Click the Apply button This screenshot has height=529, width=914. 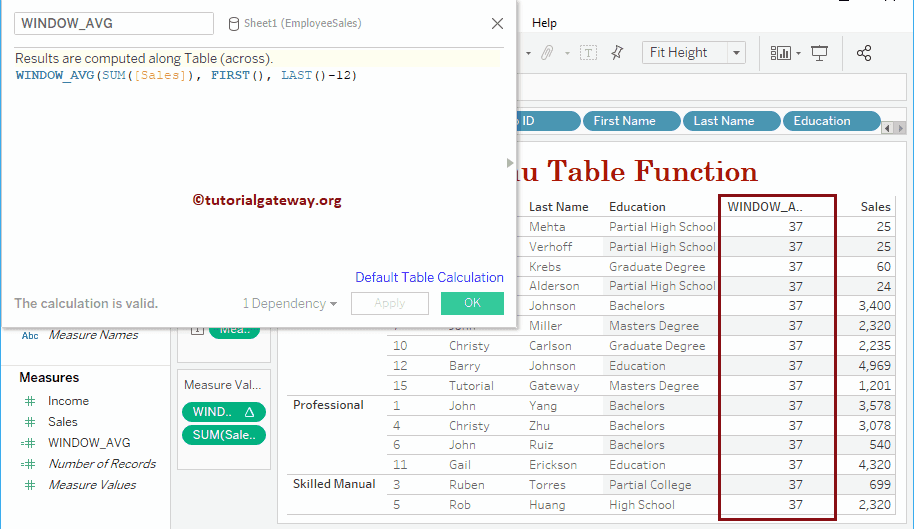[x=389, y=303]
